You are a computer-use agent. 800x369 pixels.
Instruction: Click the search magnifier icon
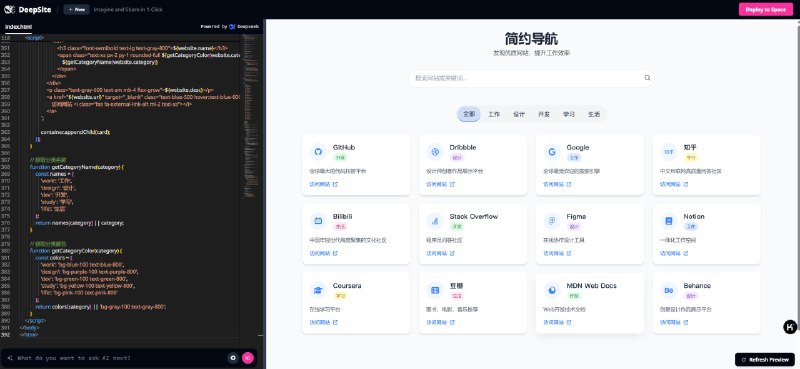(x=647, y=78)
